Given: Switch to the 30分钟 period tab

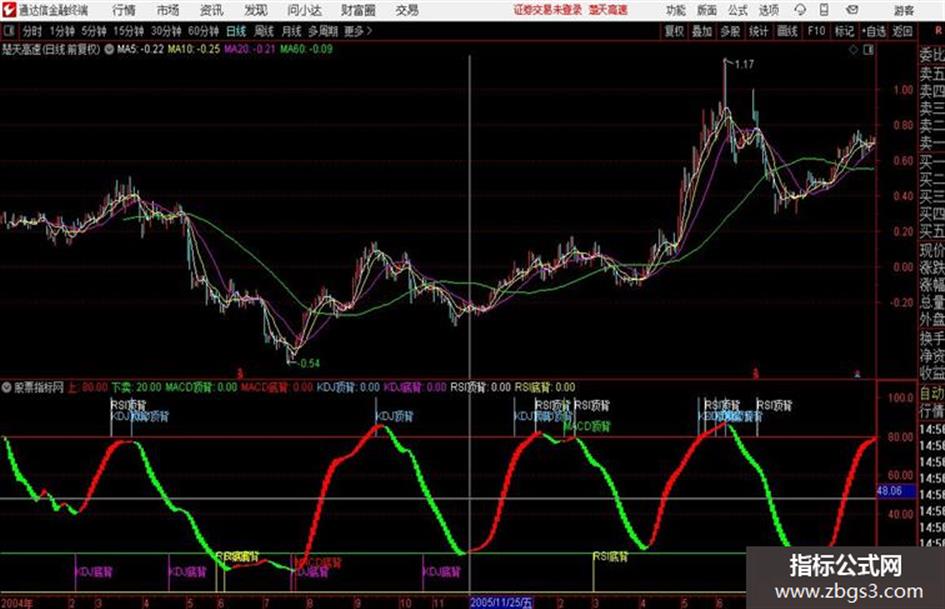Looking at the screenshot, I should pos(166,31).
